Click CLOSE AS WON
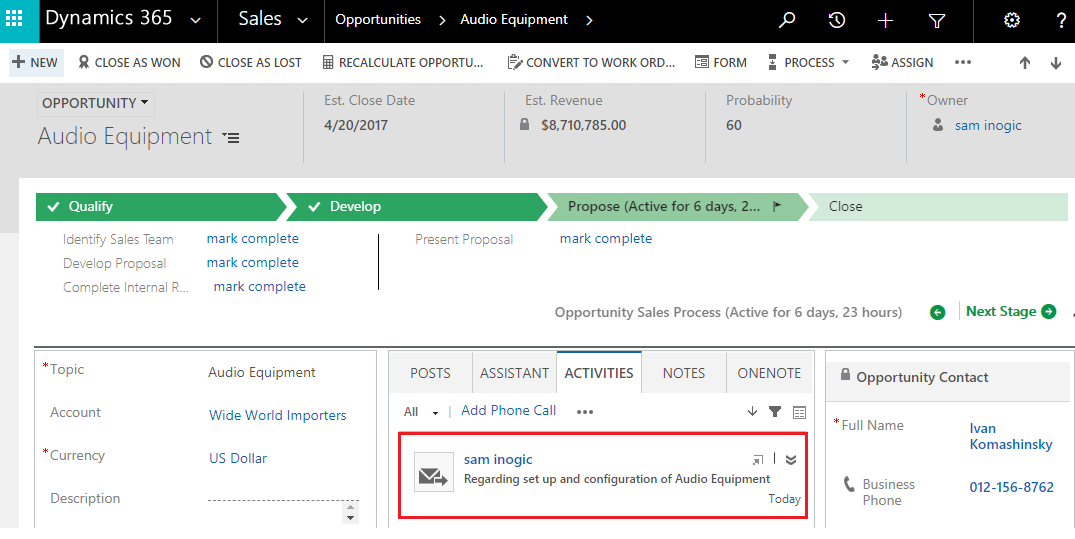1075x539 pixels. [x=130, y=62]
